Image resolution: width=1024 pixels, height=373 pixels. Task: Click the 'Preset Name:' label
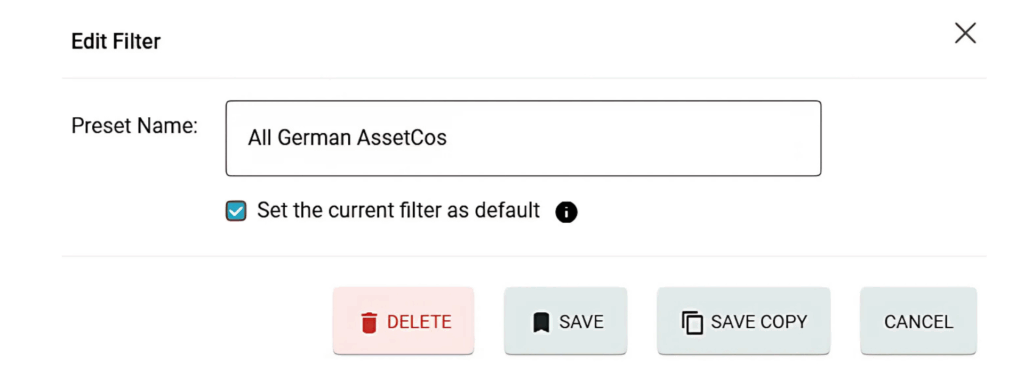click(x=134, y=125)
